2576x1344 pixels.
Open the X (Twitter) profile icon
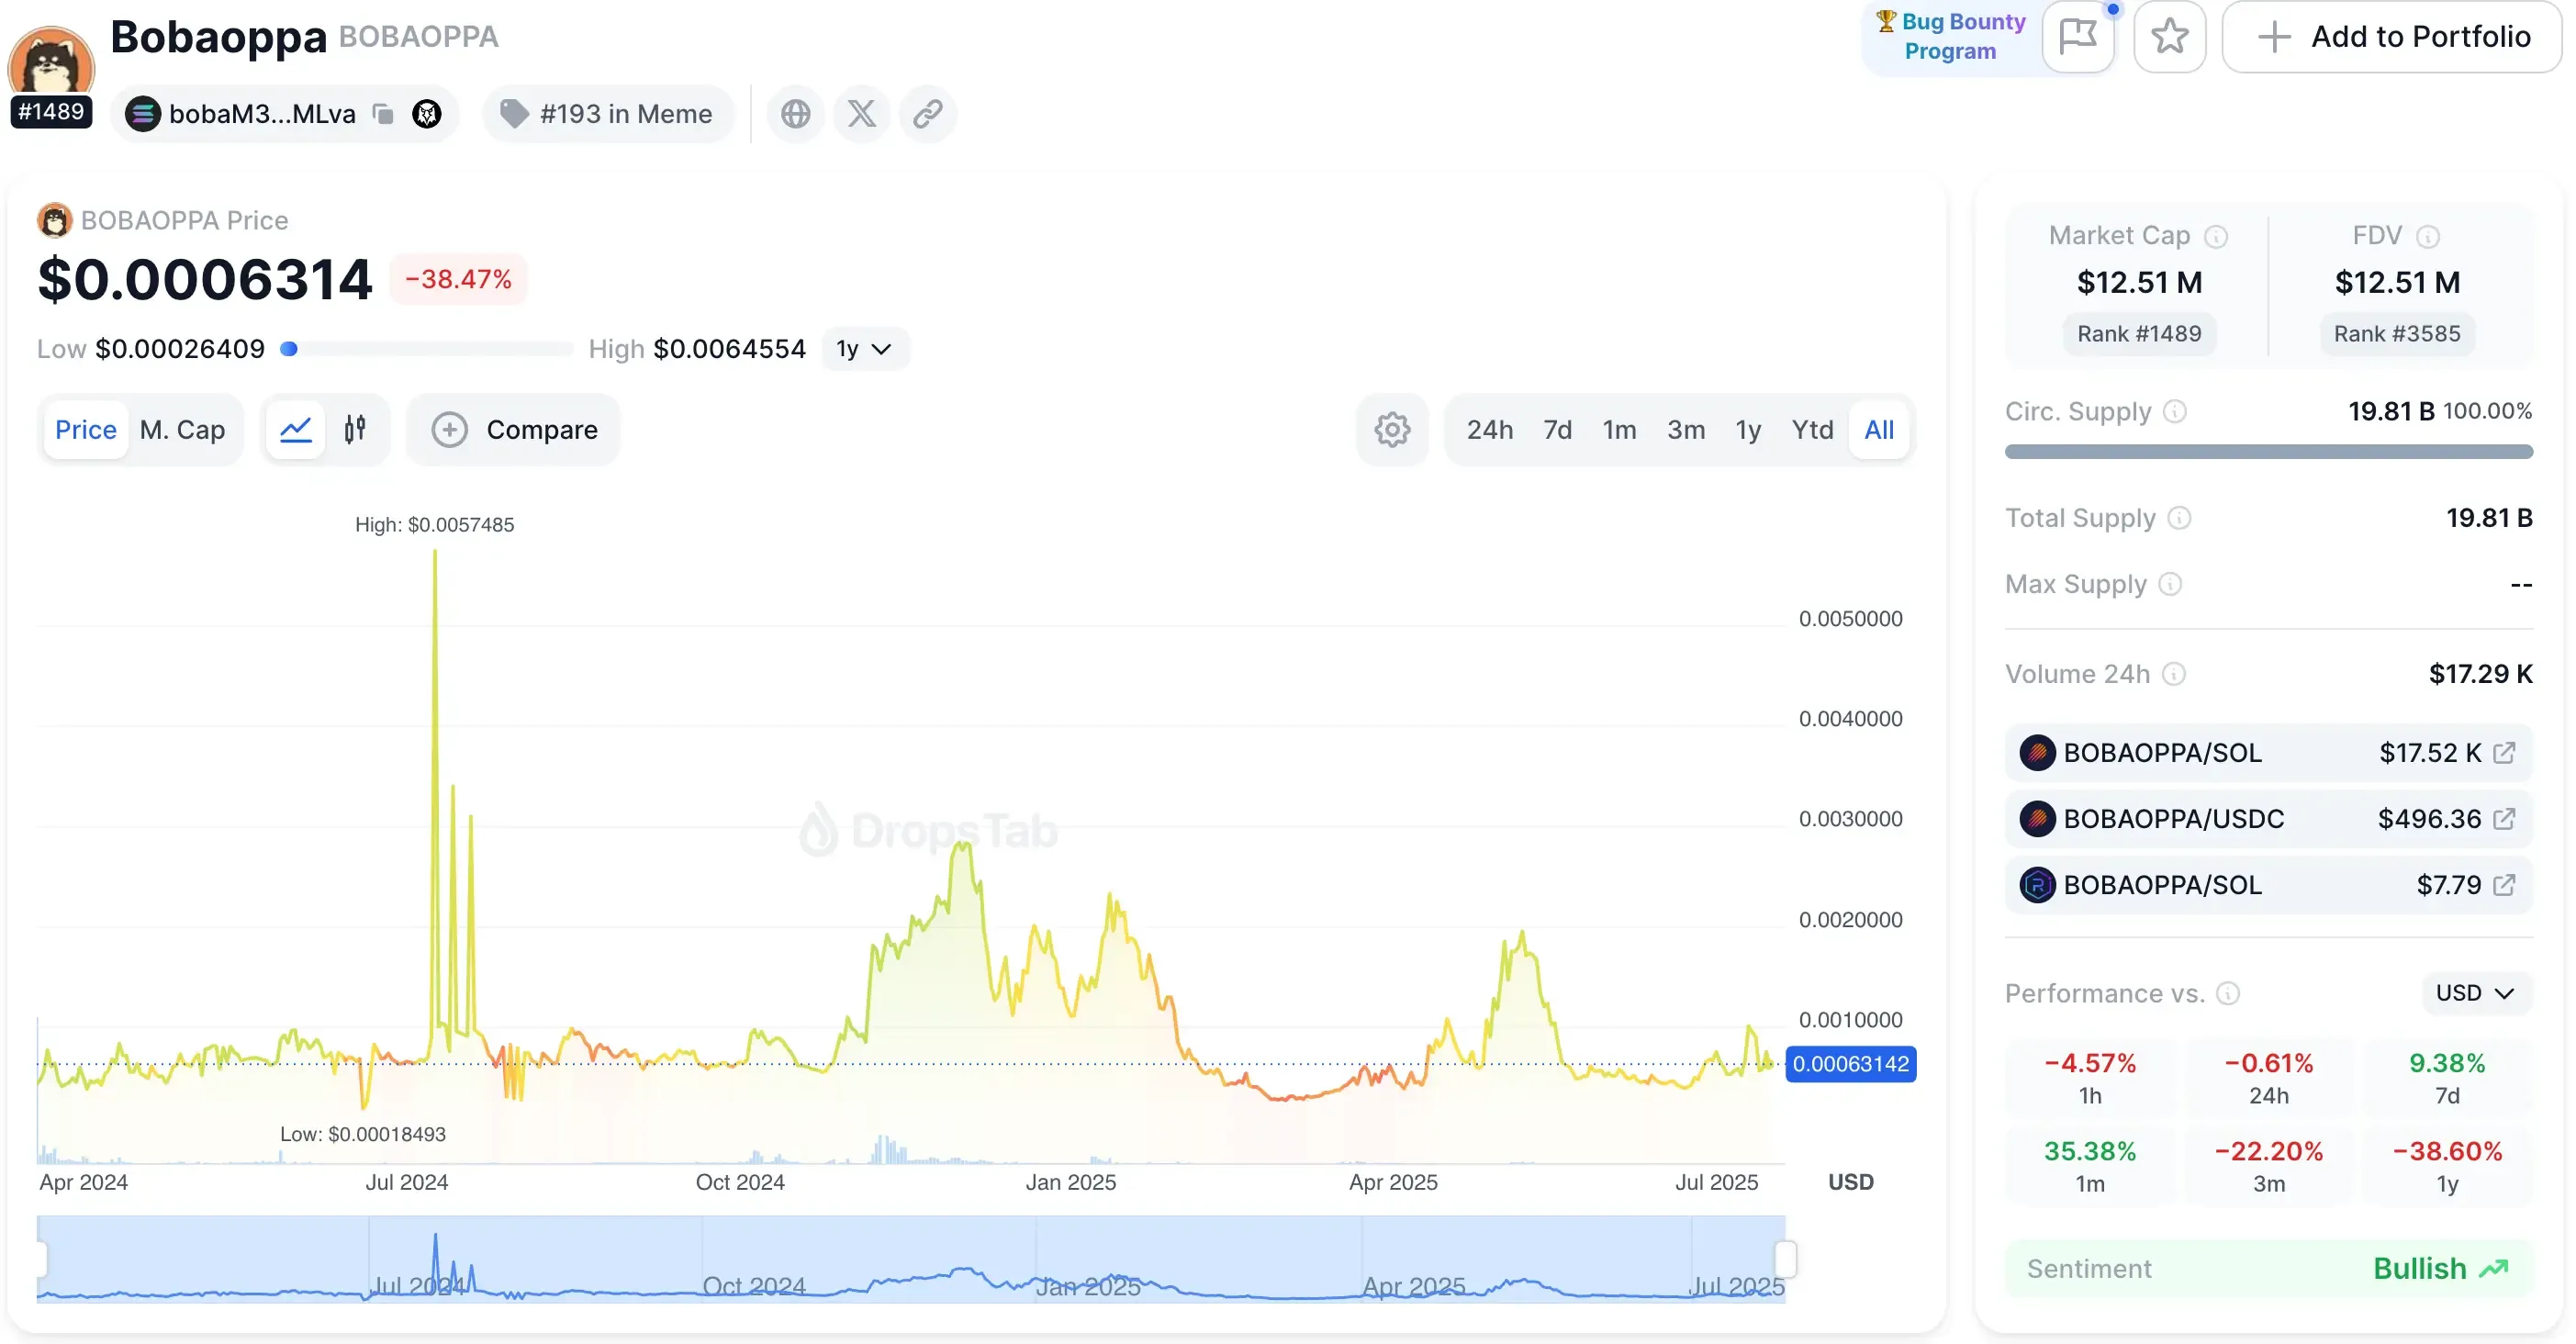pos(861,114)
